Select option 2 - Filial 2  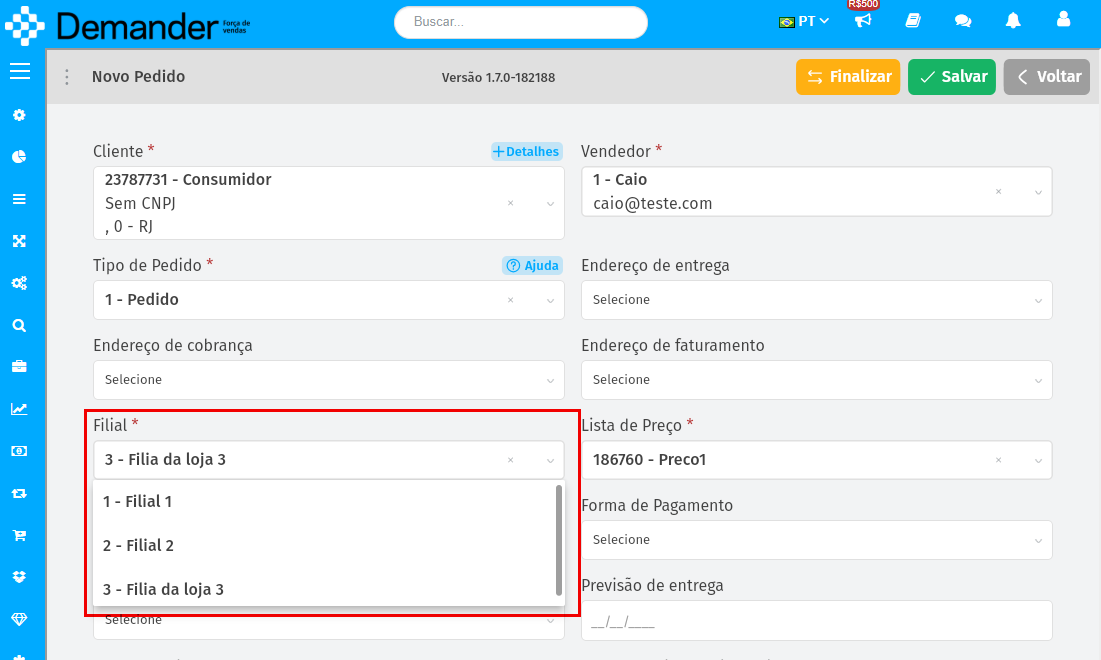(x=324, y=546)
